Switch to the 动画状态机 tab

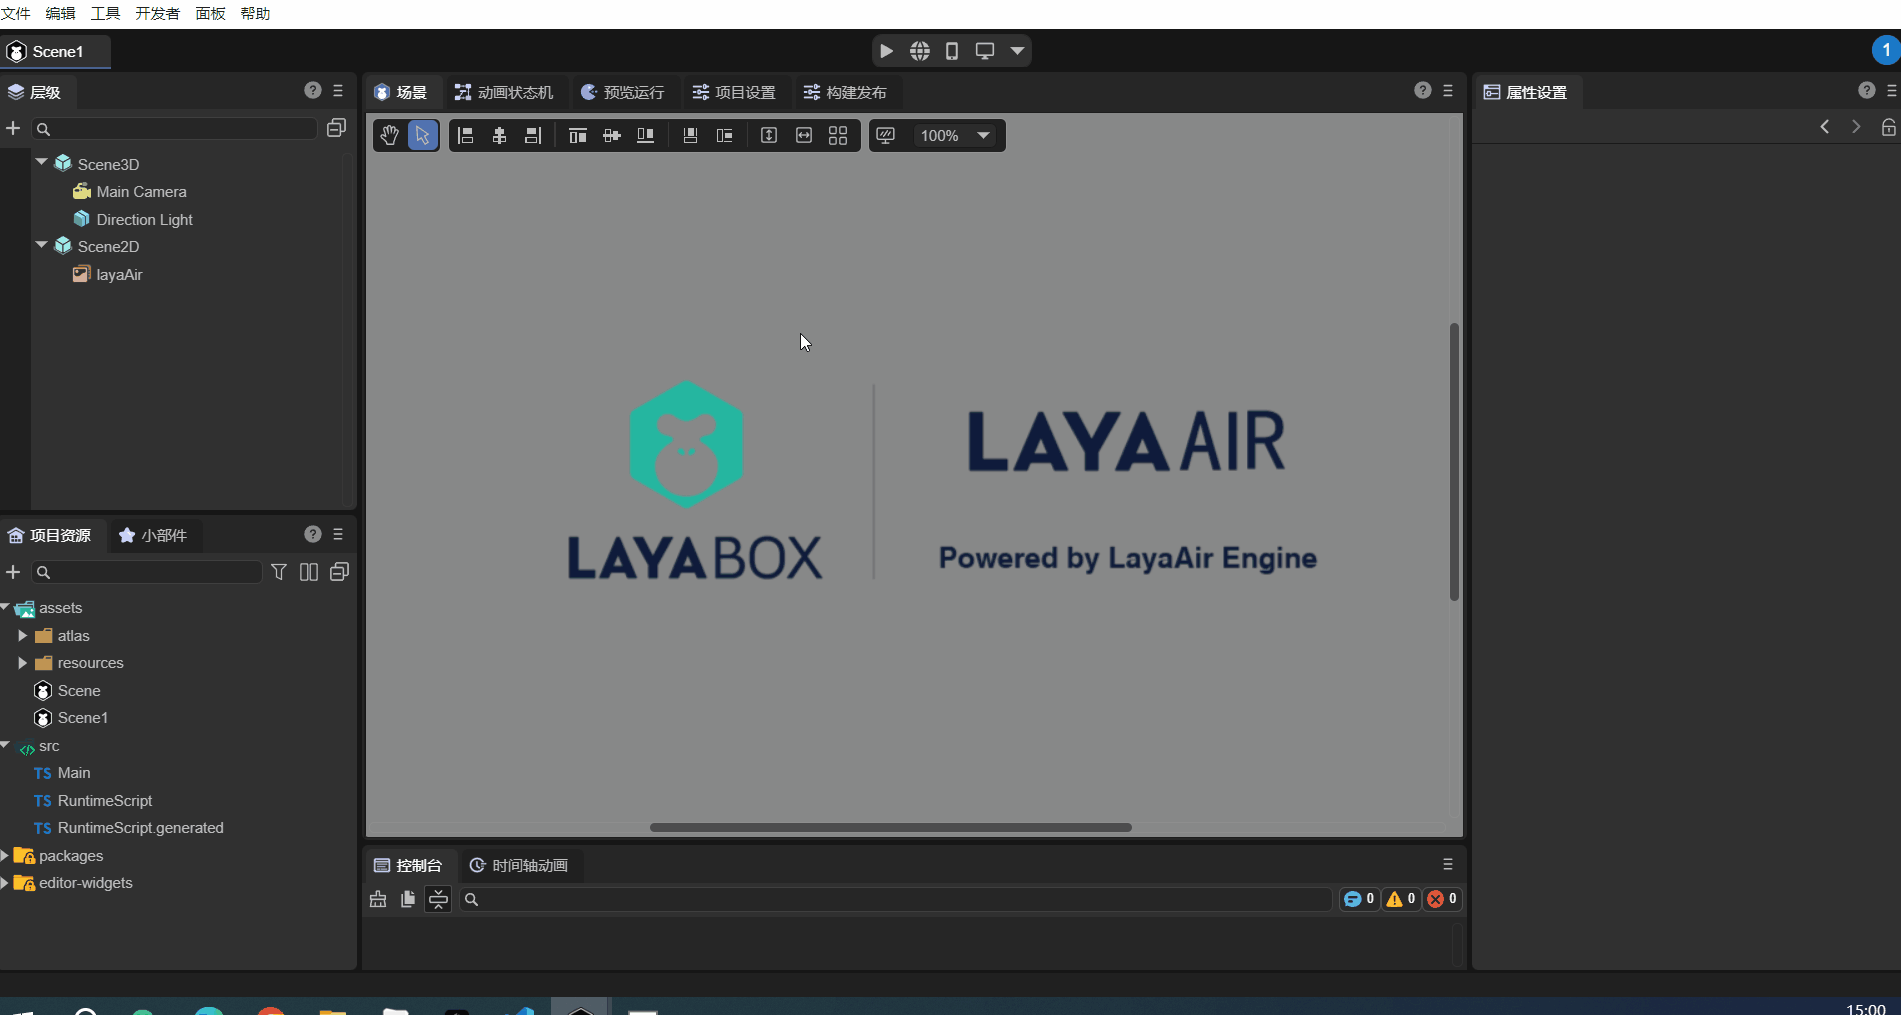coord(504,92)
